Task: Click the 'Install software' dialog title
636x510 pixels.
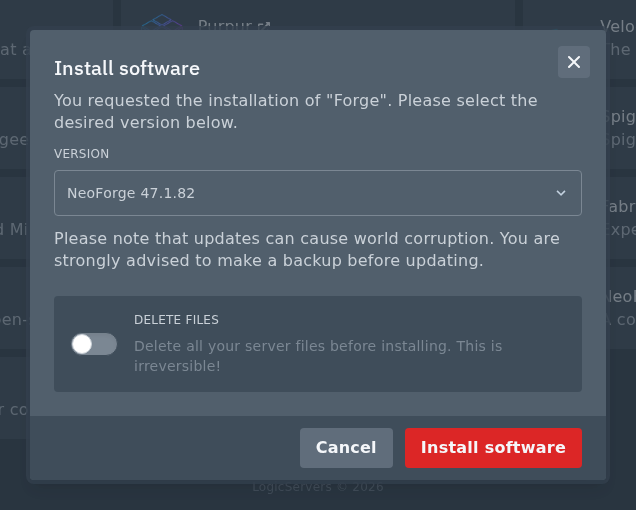Action: [127, 68]
